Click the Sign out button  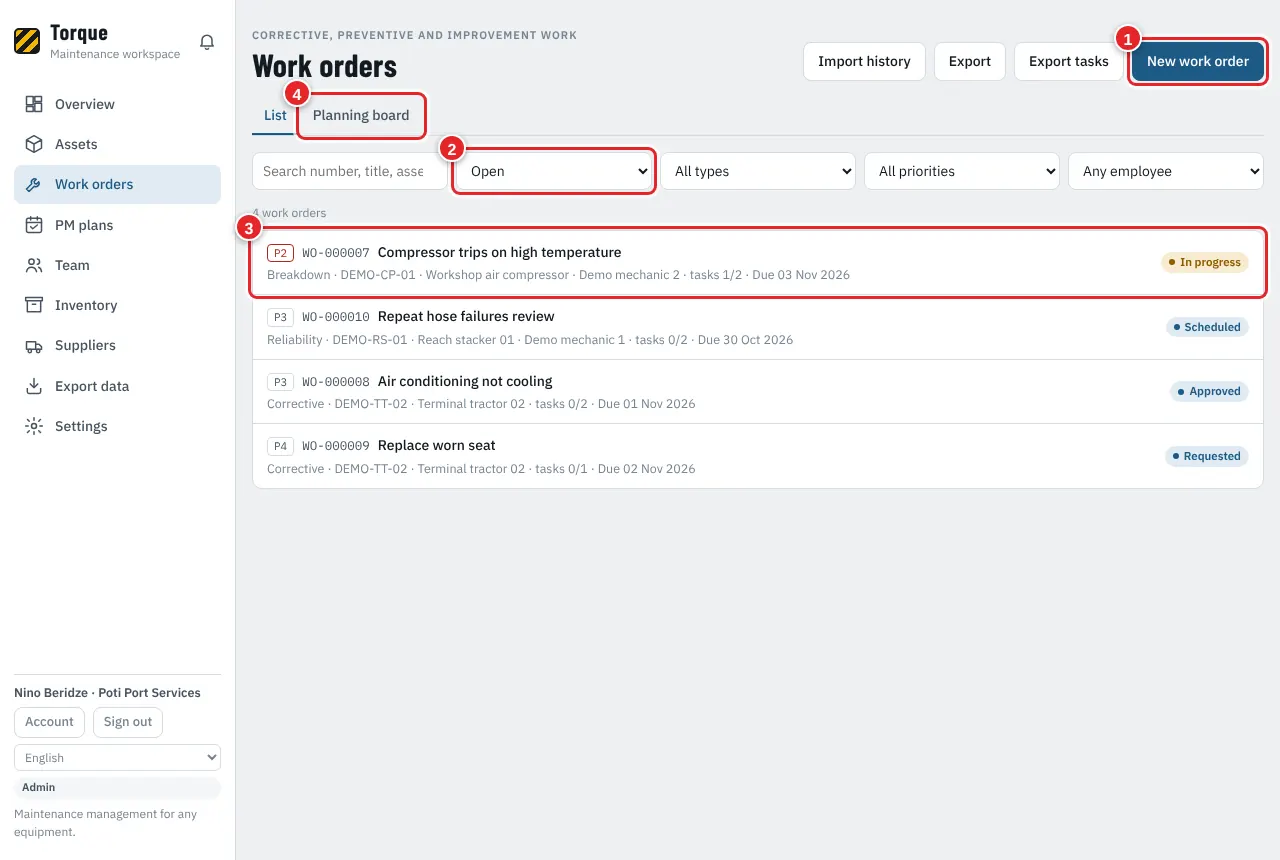coord(128,722)
